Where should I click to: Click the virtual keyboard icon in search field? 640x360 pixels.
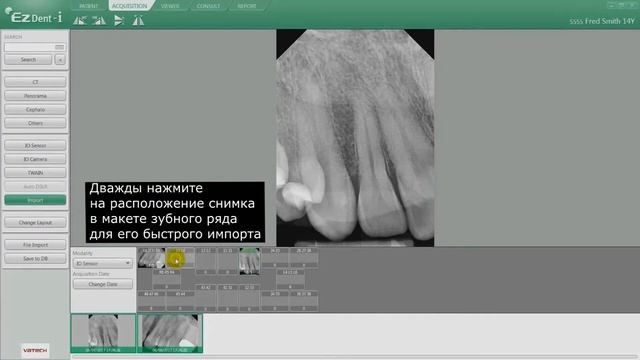(60, 47)
